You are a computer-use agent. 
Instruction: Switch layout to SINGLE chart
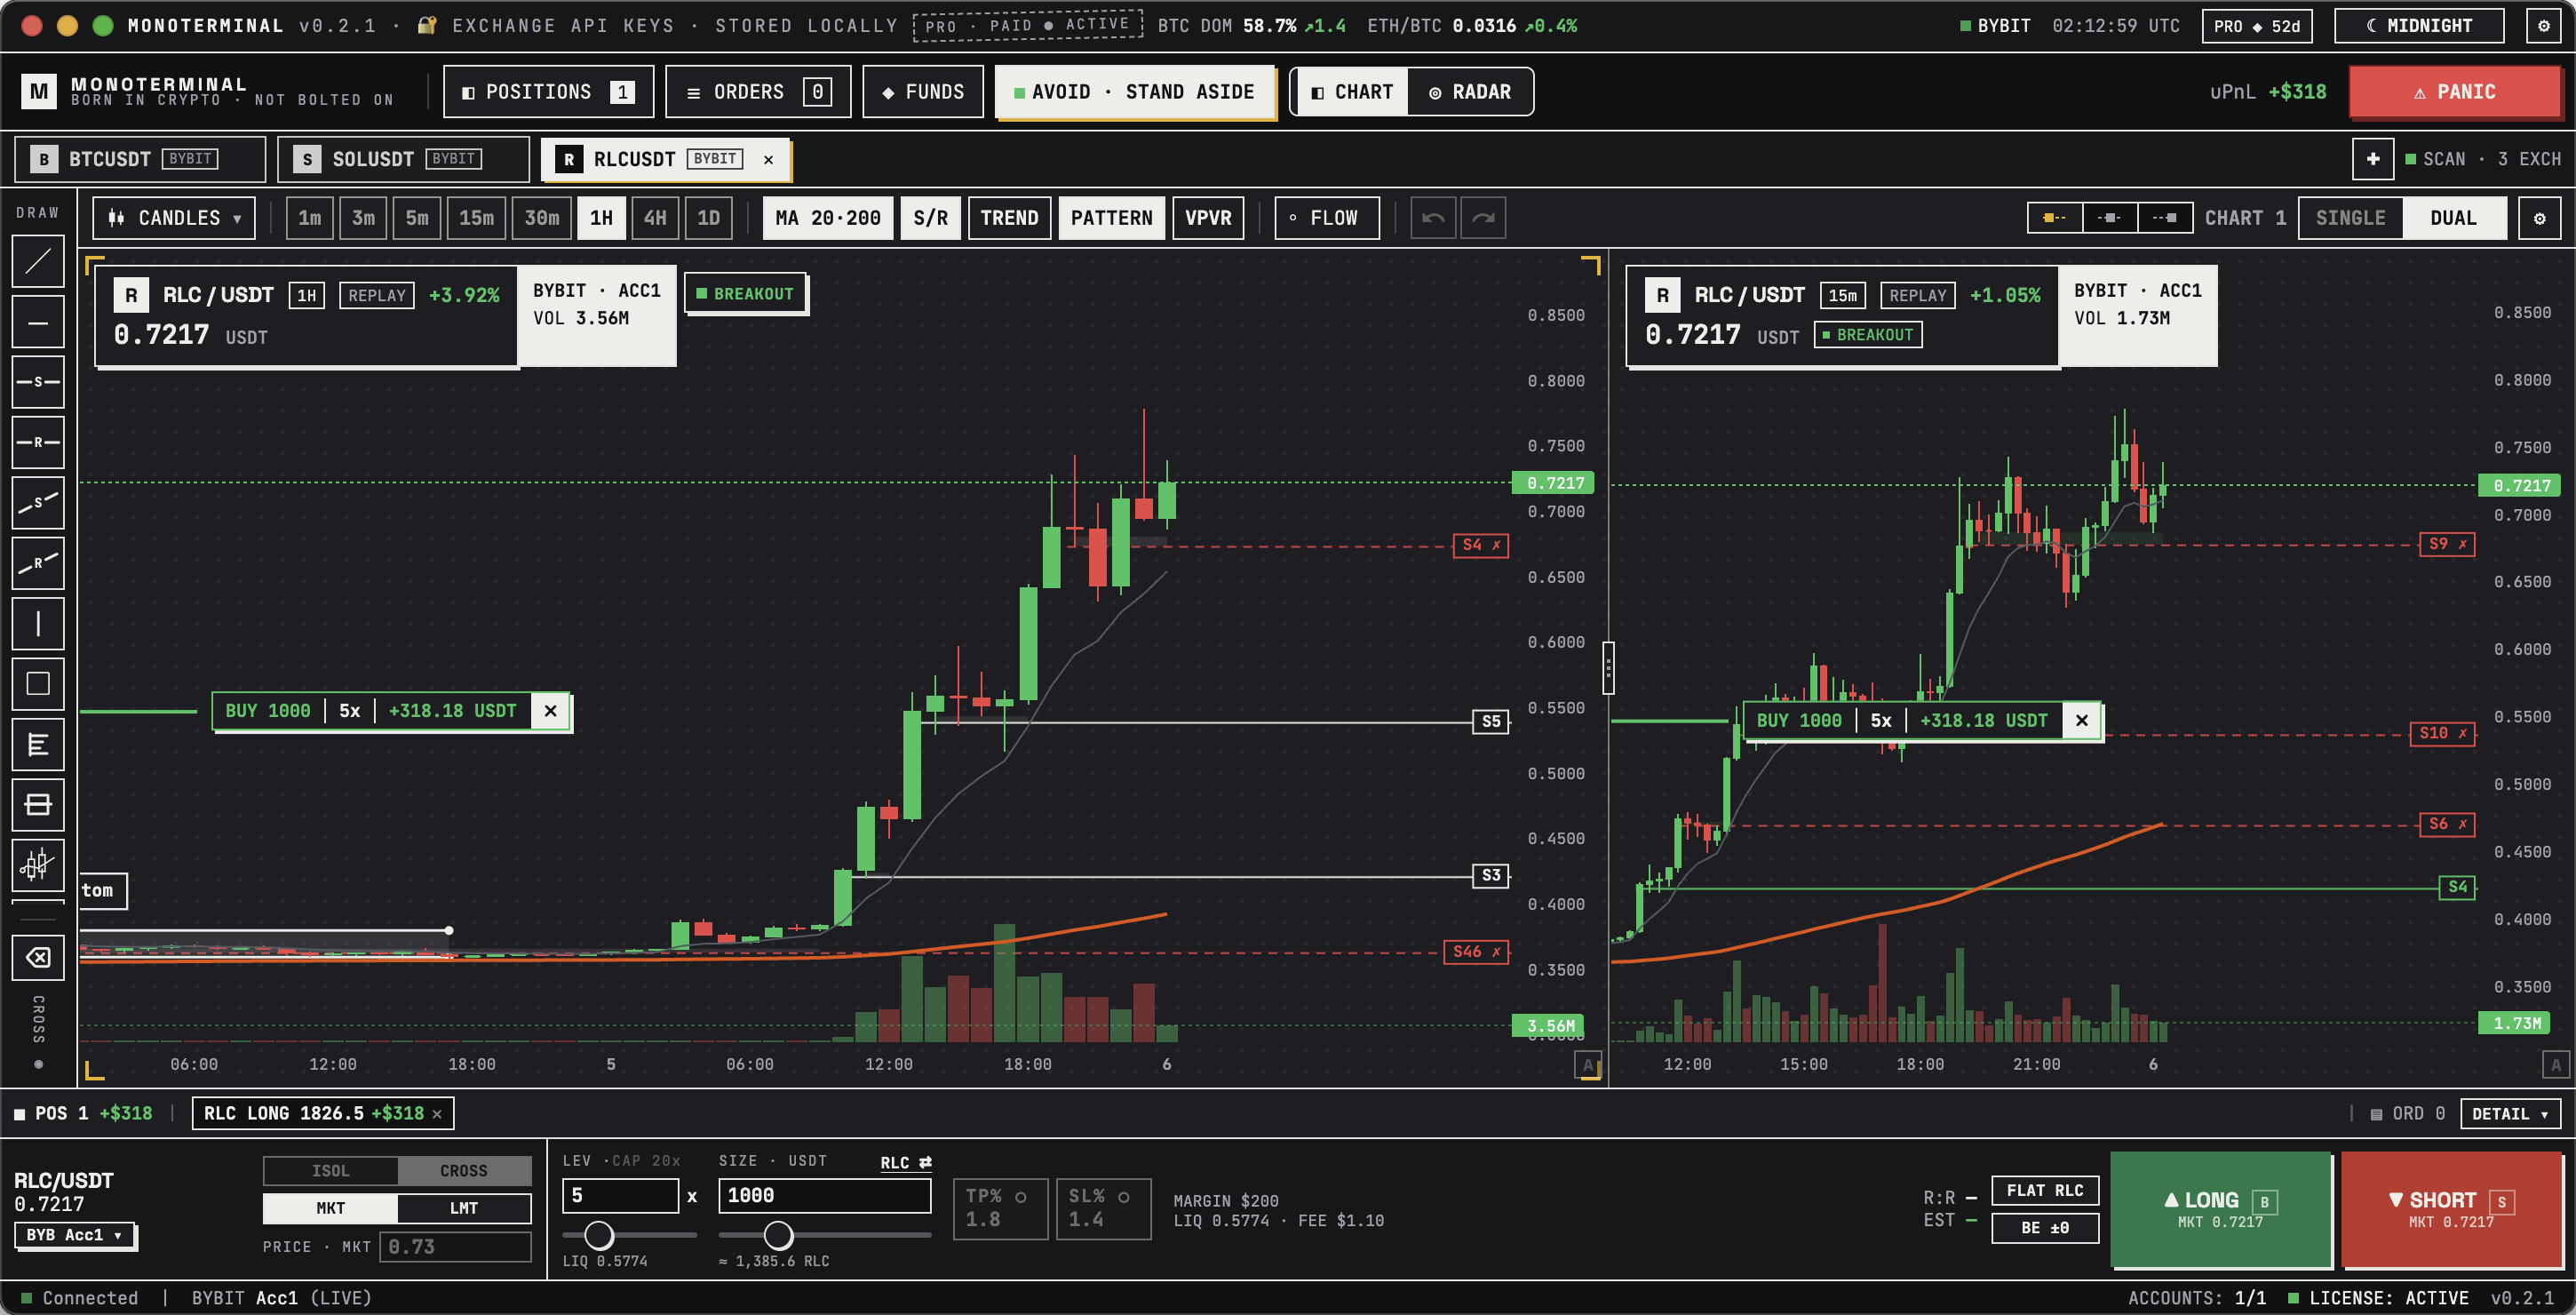click(2350, 218)
